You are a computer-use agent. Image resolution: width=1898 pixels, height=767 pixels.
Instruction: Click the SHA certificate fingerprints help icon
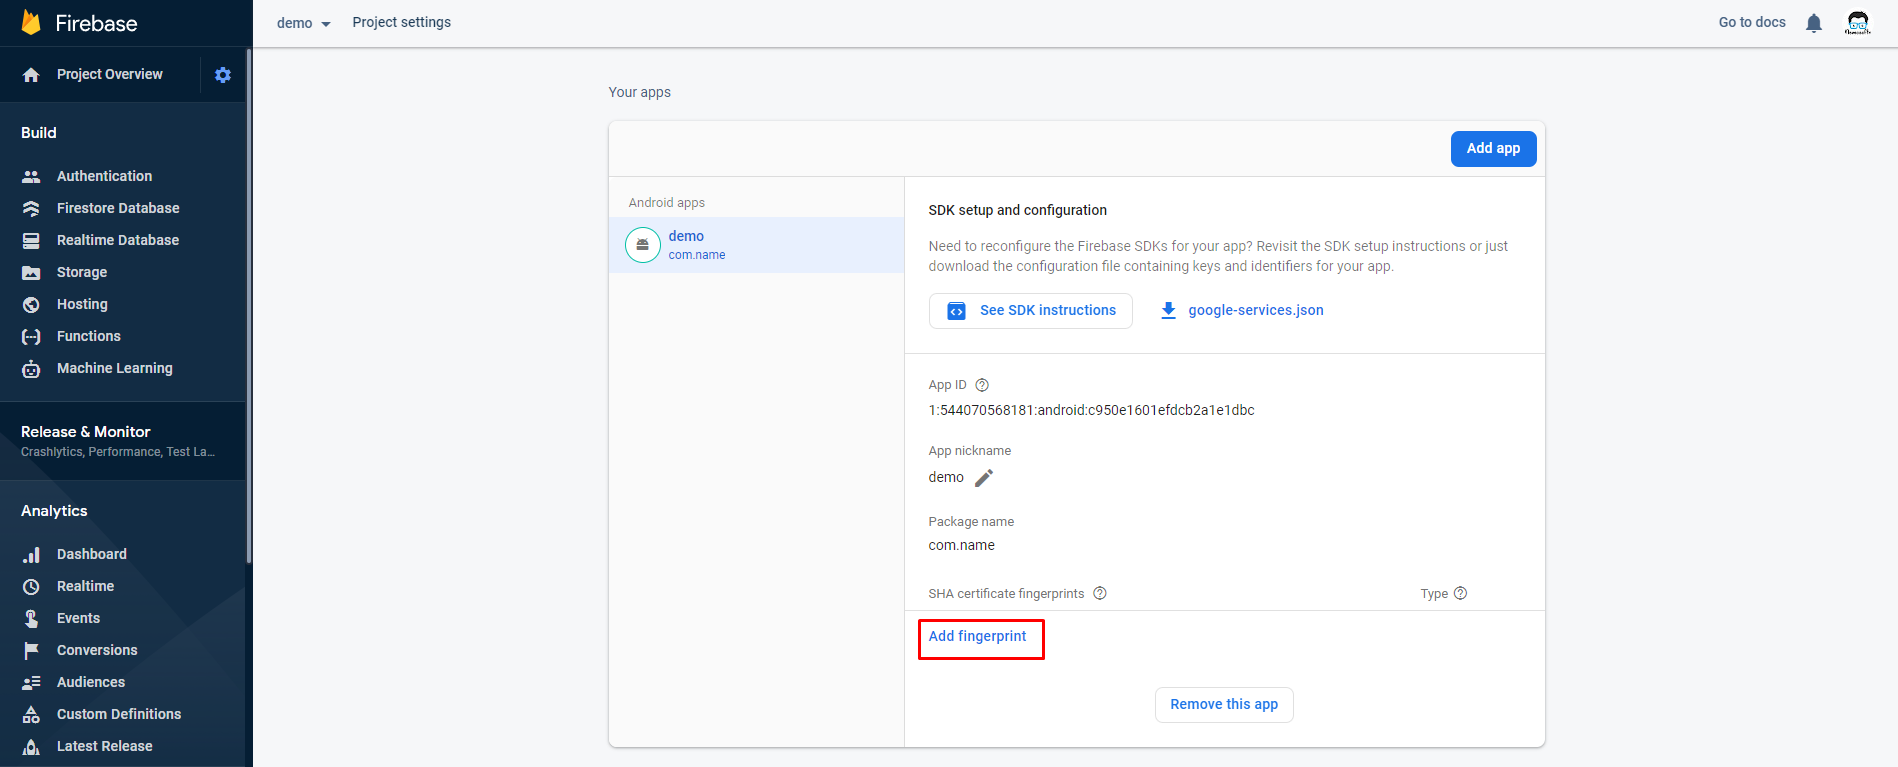pos(1100,593)
